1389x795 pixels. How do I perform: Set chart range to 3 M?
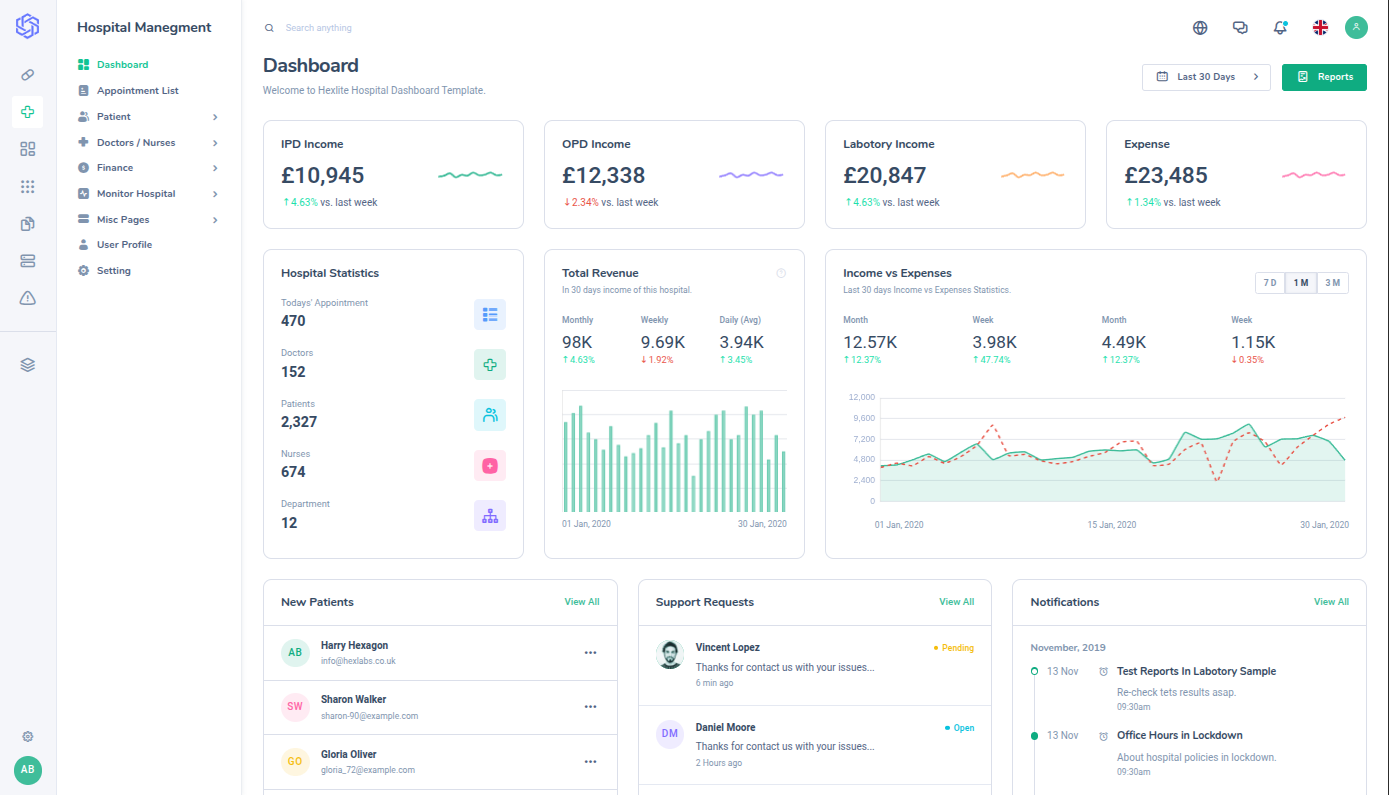tap(1332, 283)
